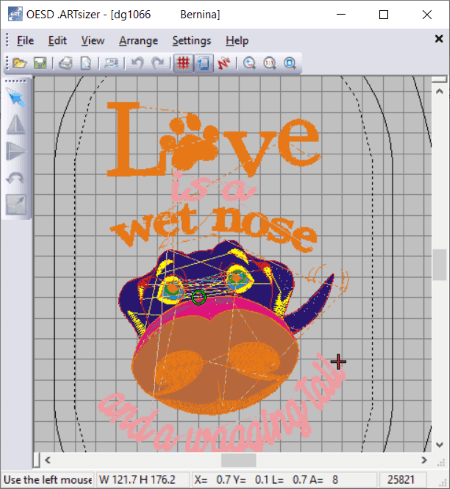Select the arrow pointer tool
Viewport: 450px width, 489px height.
point(16,97)
